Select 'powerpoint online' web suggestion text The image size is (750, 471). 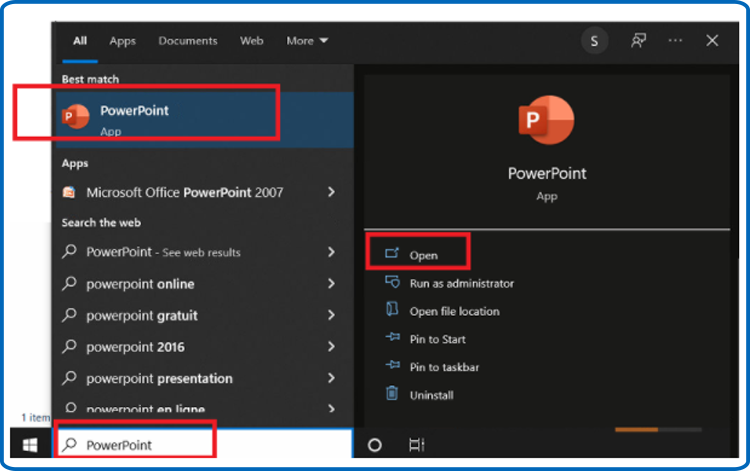[x=140, y=284]
